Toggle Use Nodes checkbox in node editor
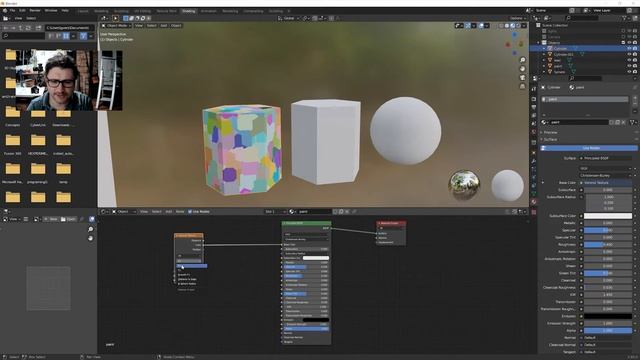 click(190, 211)
